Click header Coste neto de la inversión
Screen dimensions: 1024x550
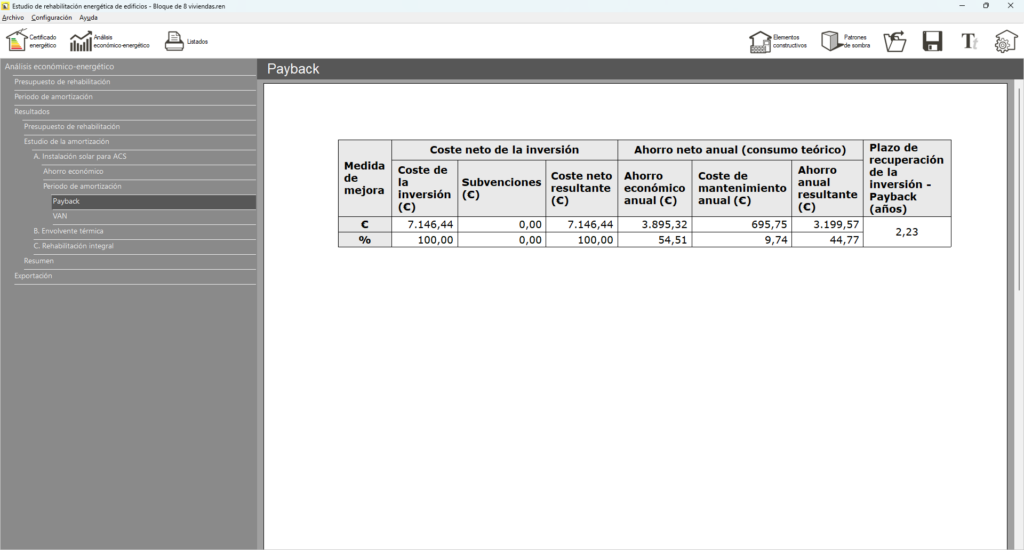click(x=504, y=150)
